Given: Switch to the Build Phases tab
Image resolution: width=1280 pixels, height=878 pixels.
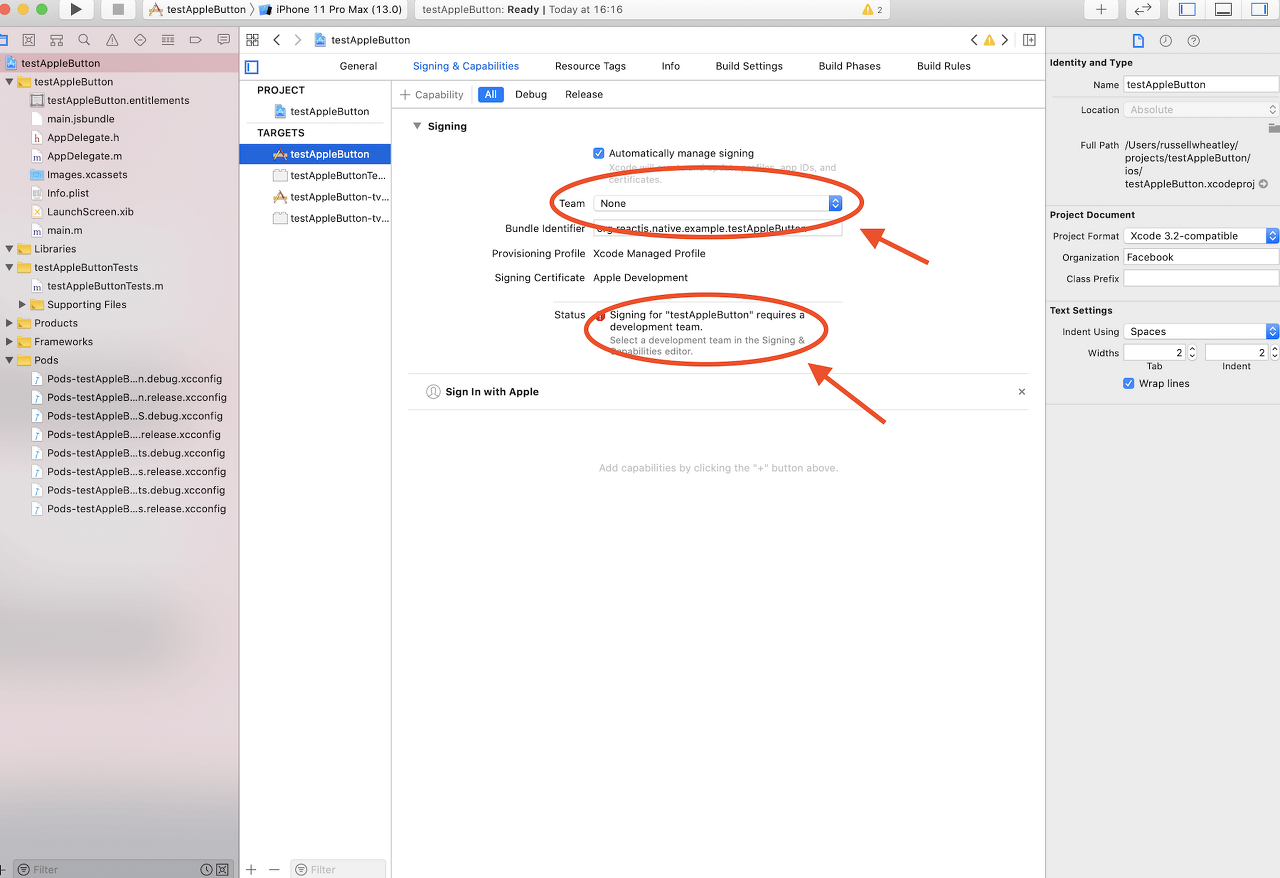Looking at the screenshot, I should pyautogui.click(x=849, y=66).
